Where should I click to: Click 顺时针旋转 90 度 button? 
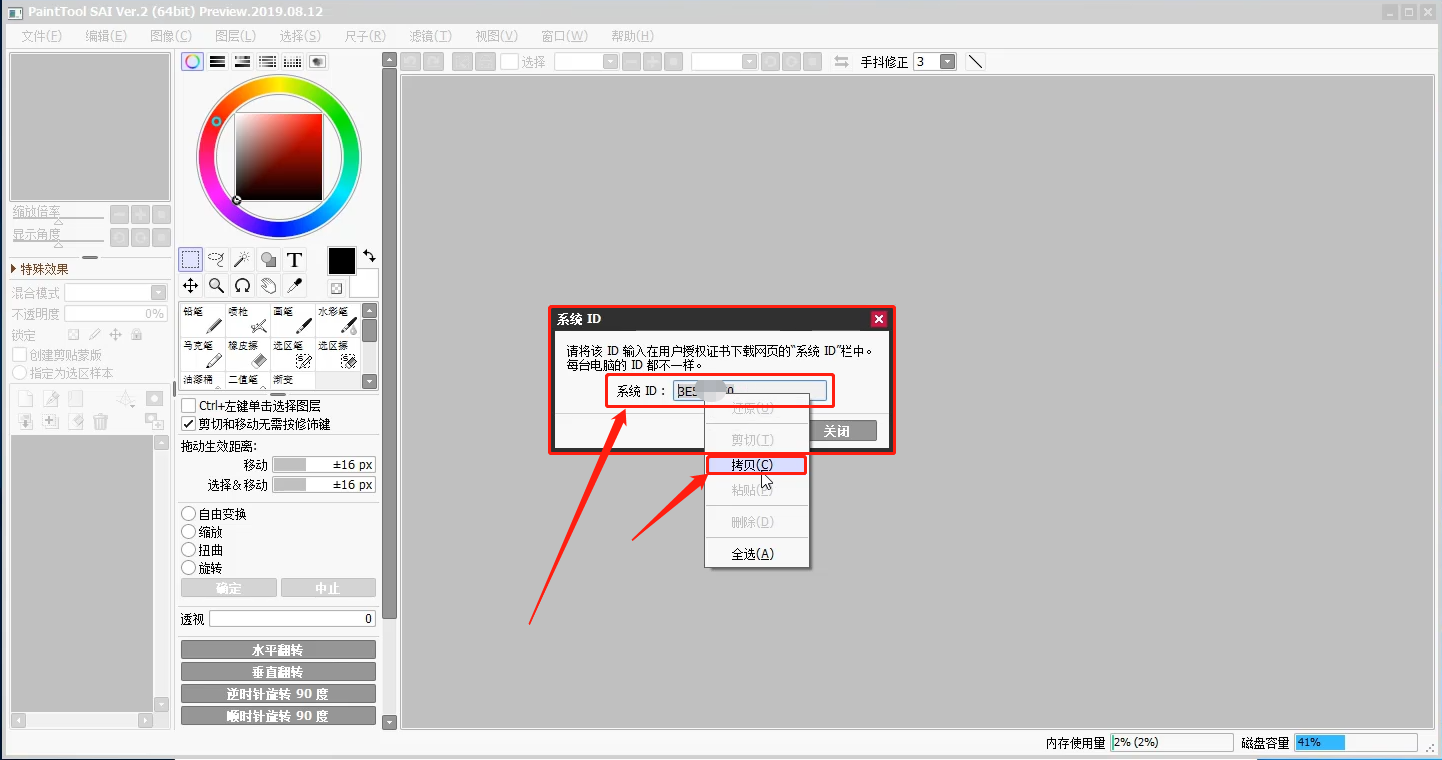point(278,716)
